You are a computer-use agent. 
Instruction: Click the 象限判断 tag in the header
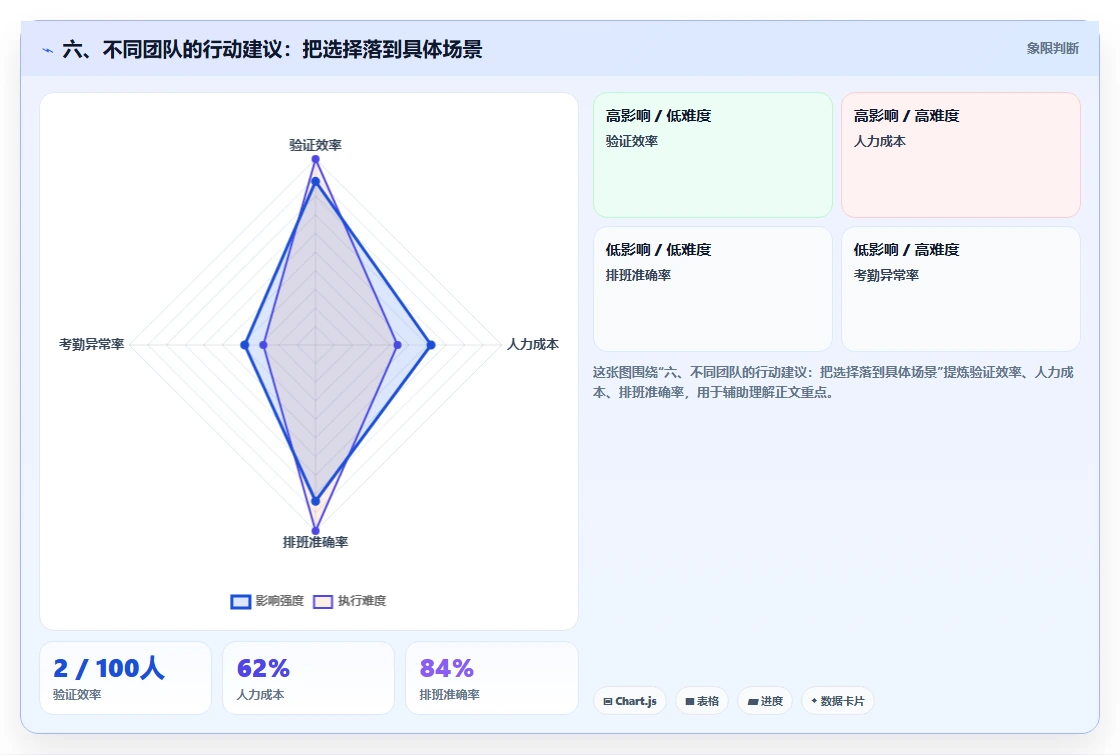[x=1052, y=49]
